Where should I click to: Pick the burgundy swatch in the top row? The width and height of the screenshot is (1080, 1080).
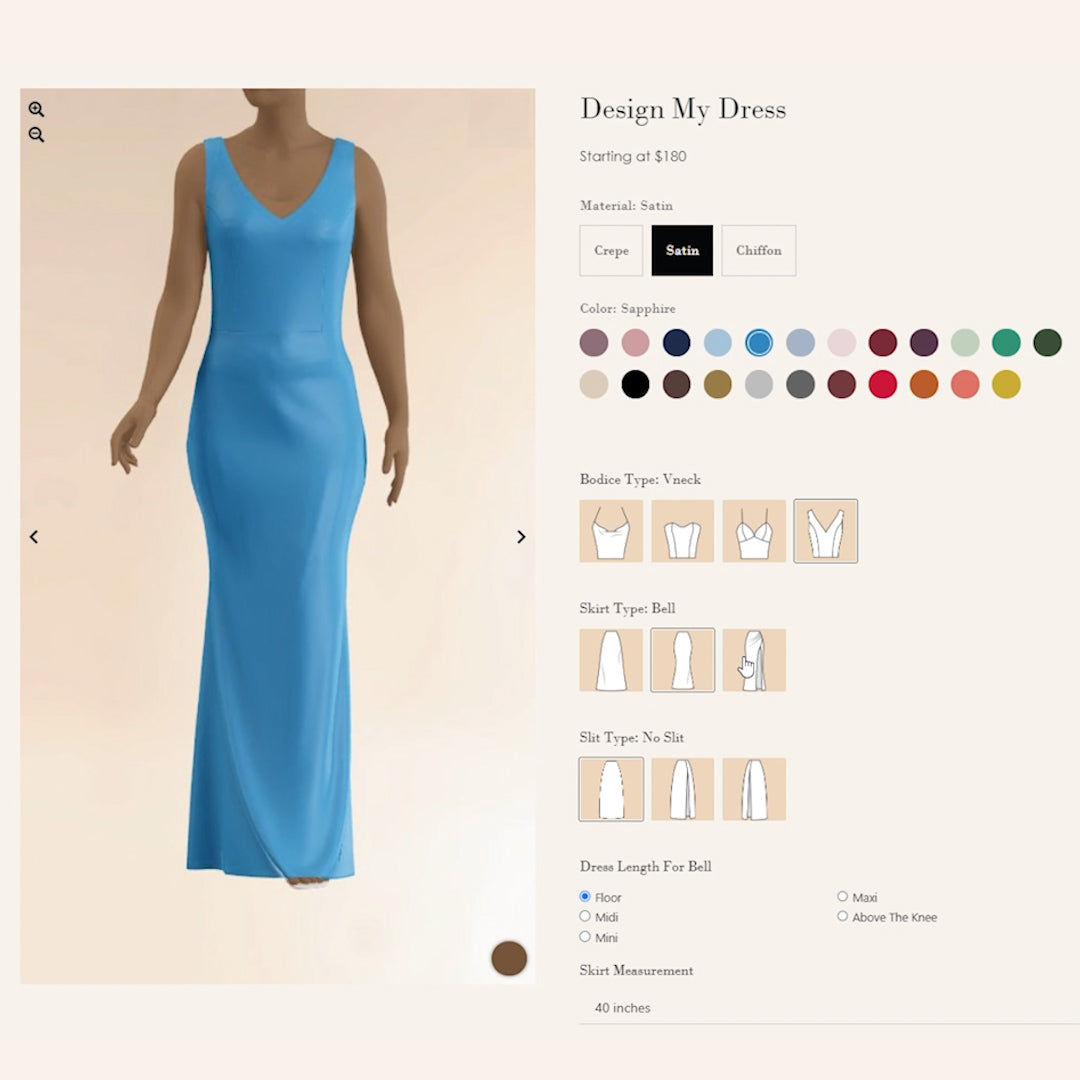click(883, 342)
